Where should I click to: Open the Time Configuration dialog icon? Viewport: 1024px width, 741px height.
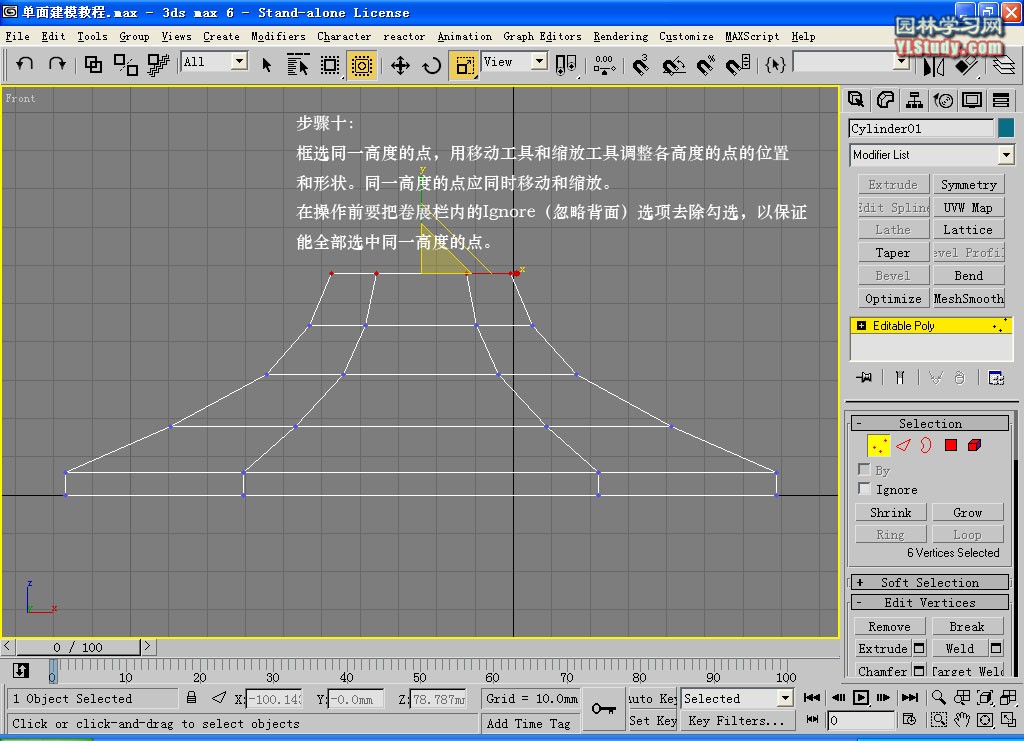[x=909, y=720]
